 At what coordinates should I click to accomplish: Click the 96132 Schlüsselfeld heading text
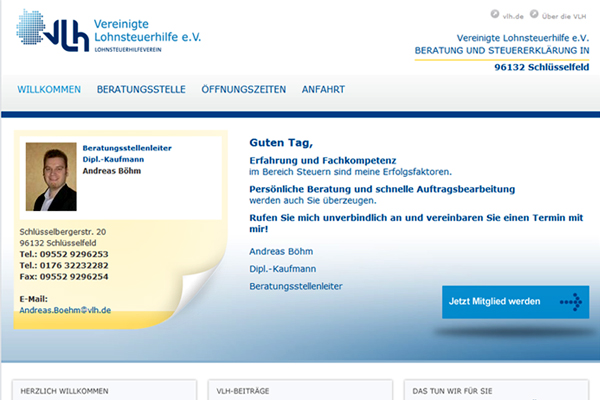541,67
